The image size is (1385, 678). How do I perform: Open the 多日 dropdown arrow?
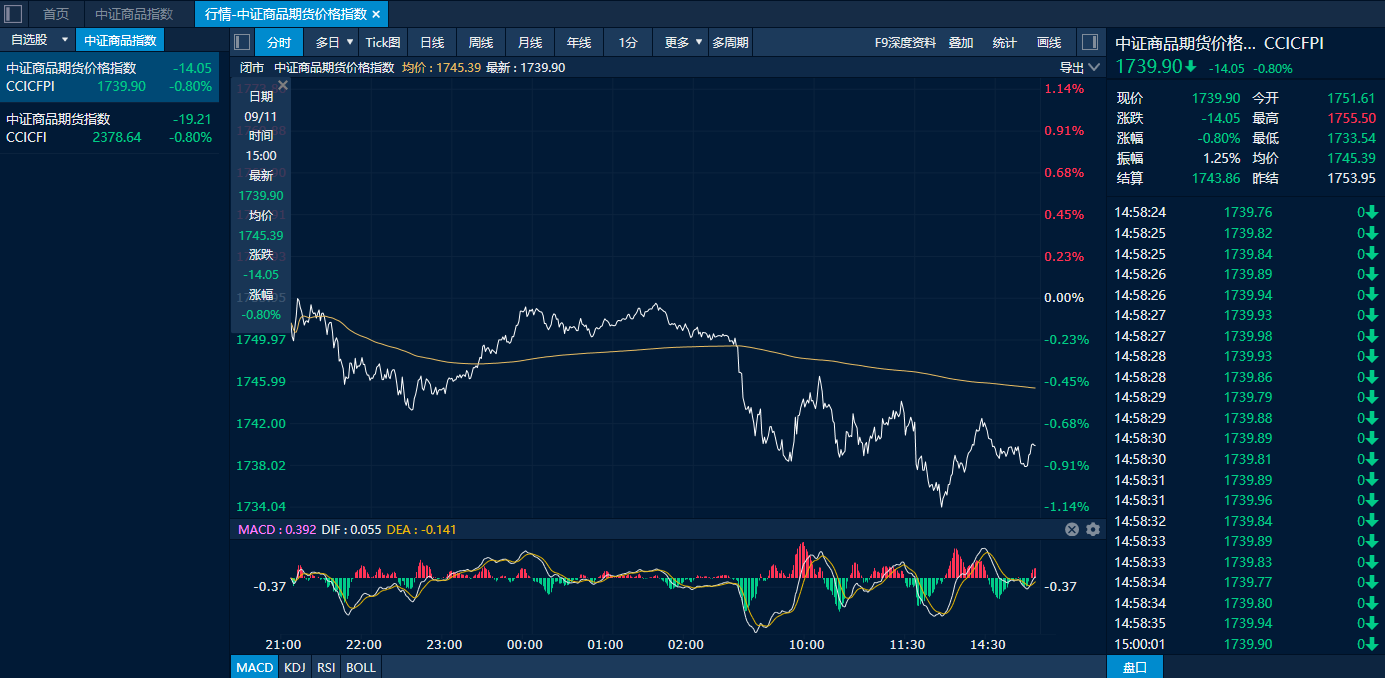(350, 42)
